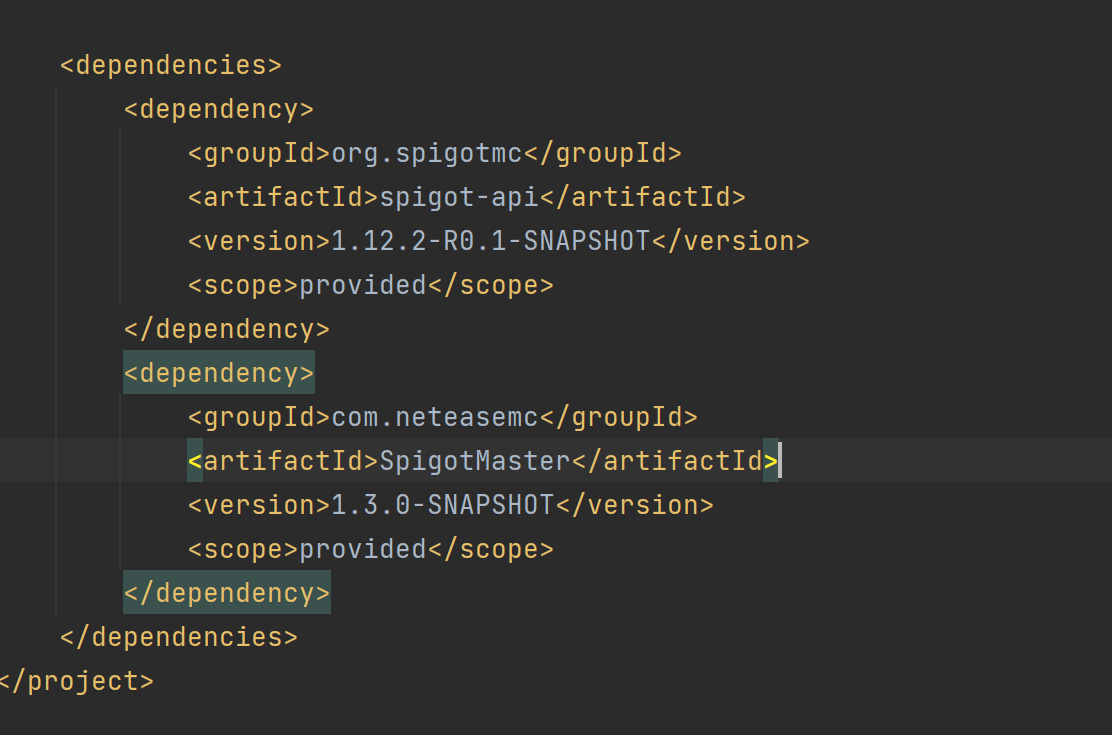Click the opening artifactId tag before SpigotMaster

click(284, 461)
